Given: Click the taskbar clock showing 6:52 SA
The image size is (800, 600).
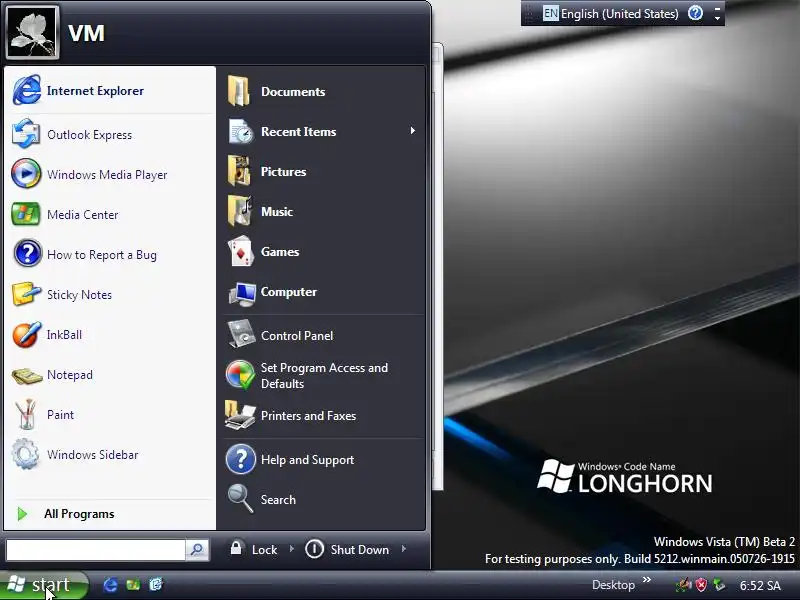Looking at the screenshot, I should pos(760,585).
